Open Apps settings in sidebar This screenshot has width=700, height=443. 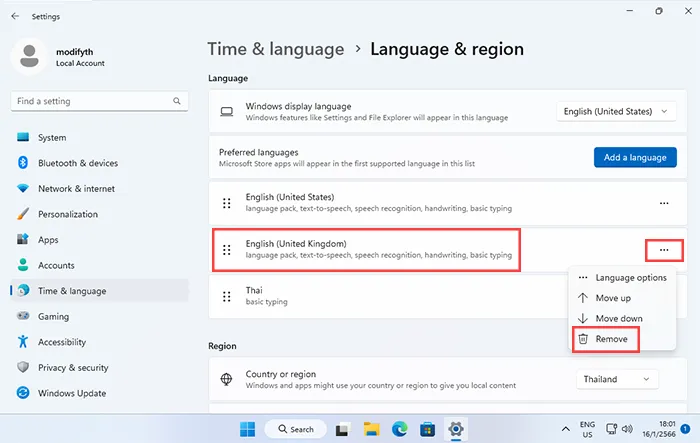pos(99,239)
